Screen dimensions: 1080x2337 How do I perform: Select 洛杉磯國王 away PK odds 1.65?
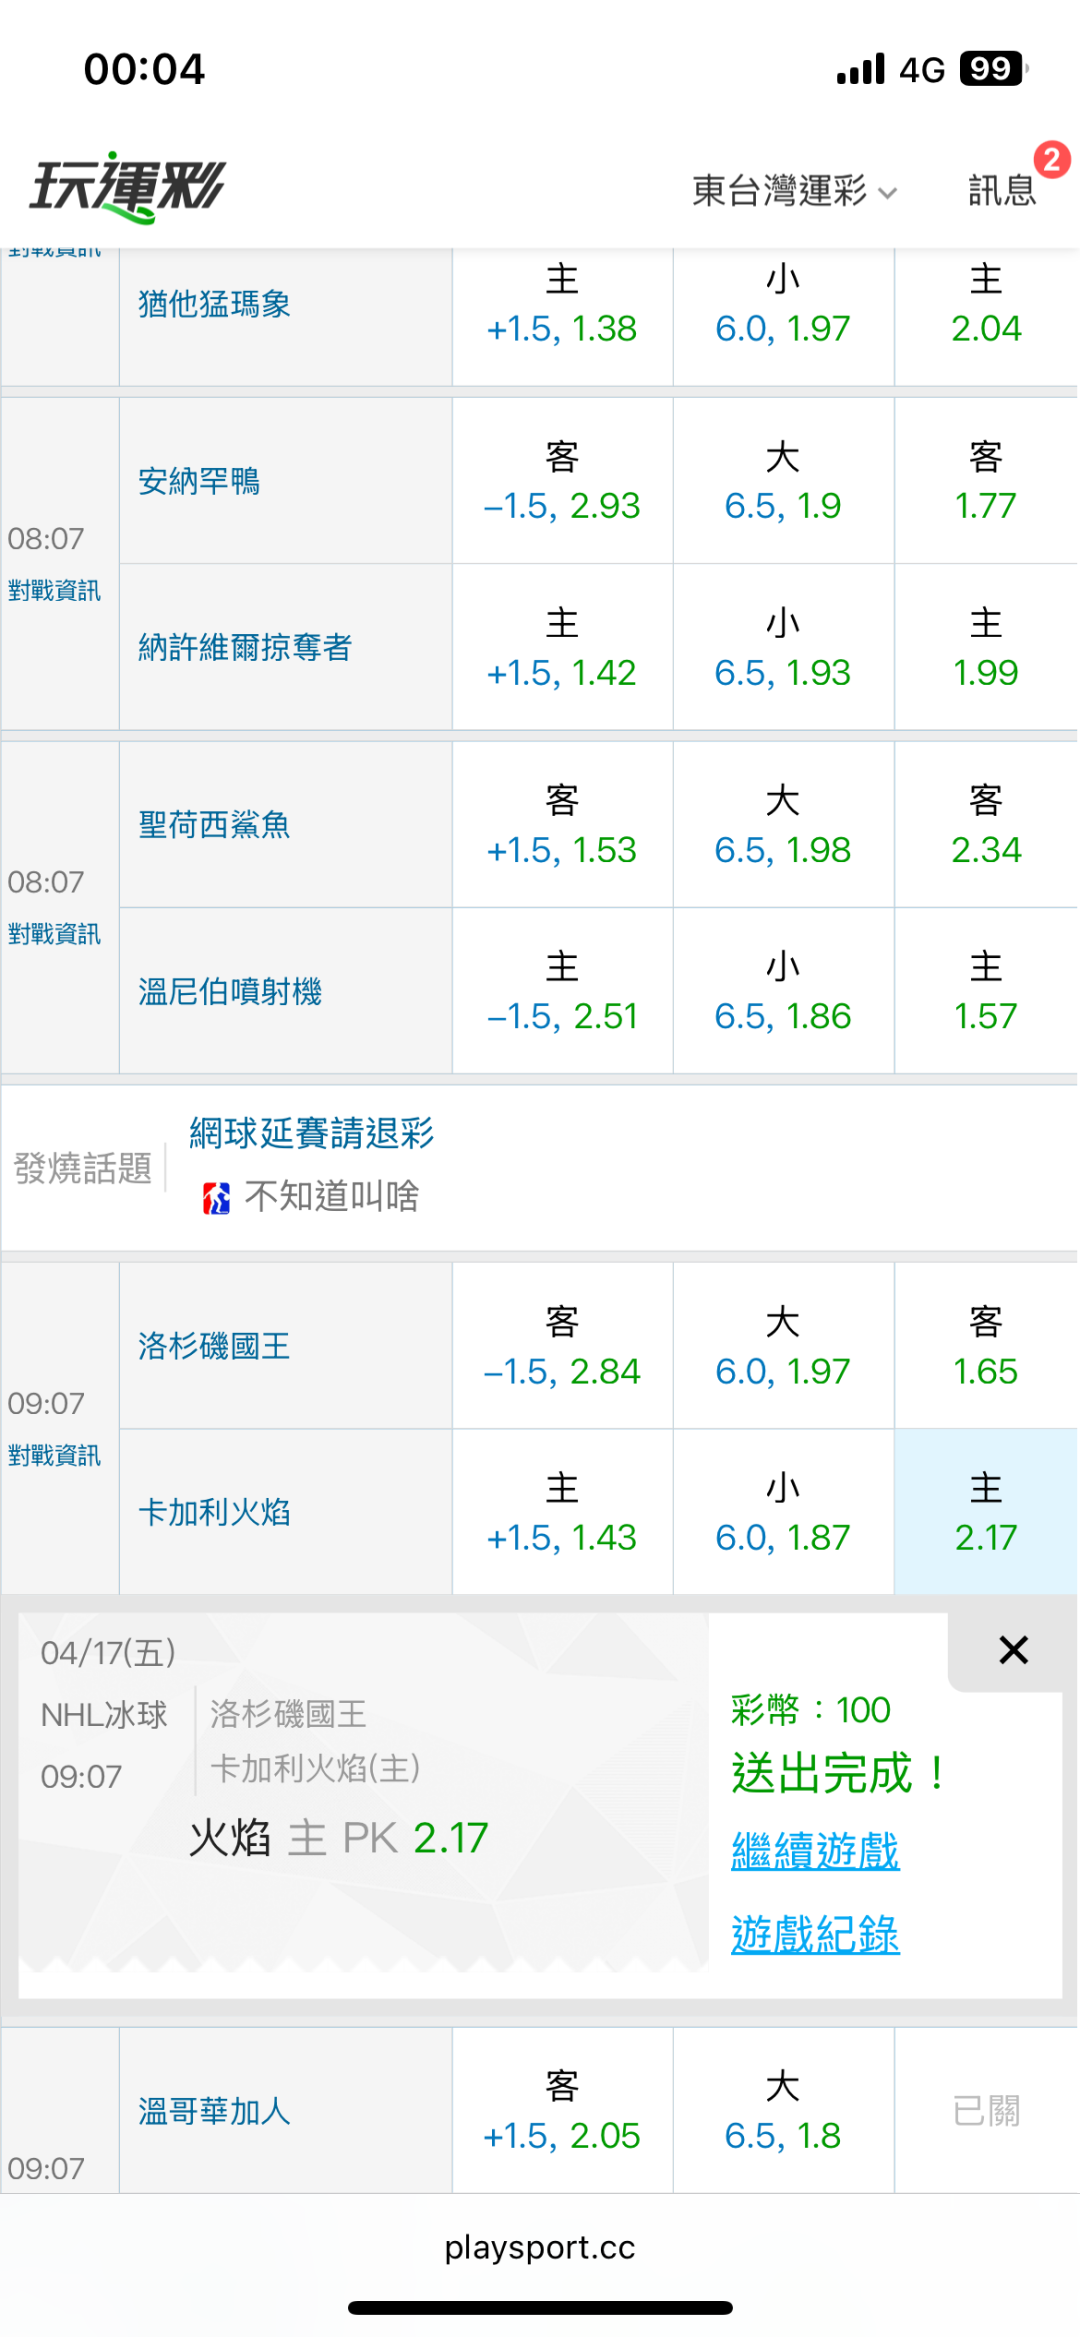coord(985,1346)
